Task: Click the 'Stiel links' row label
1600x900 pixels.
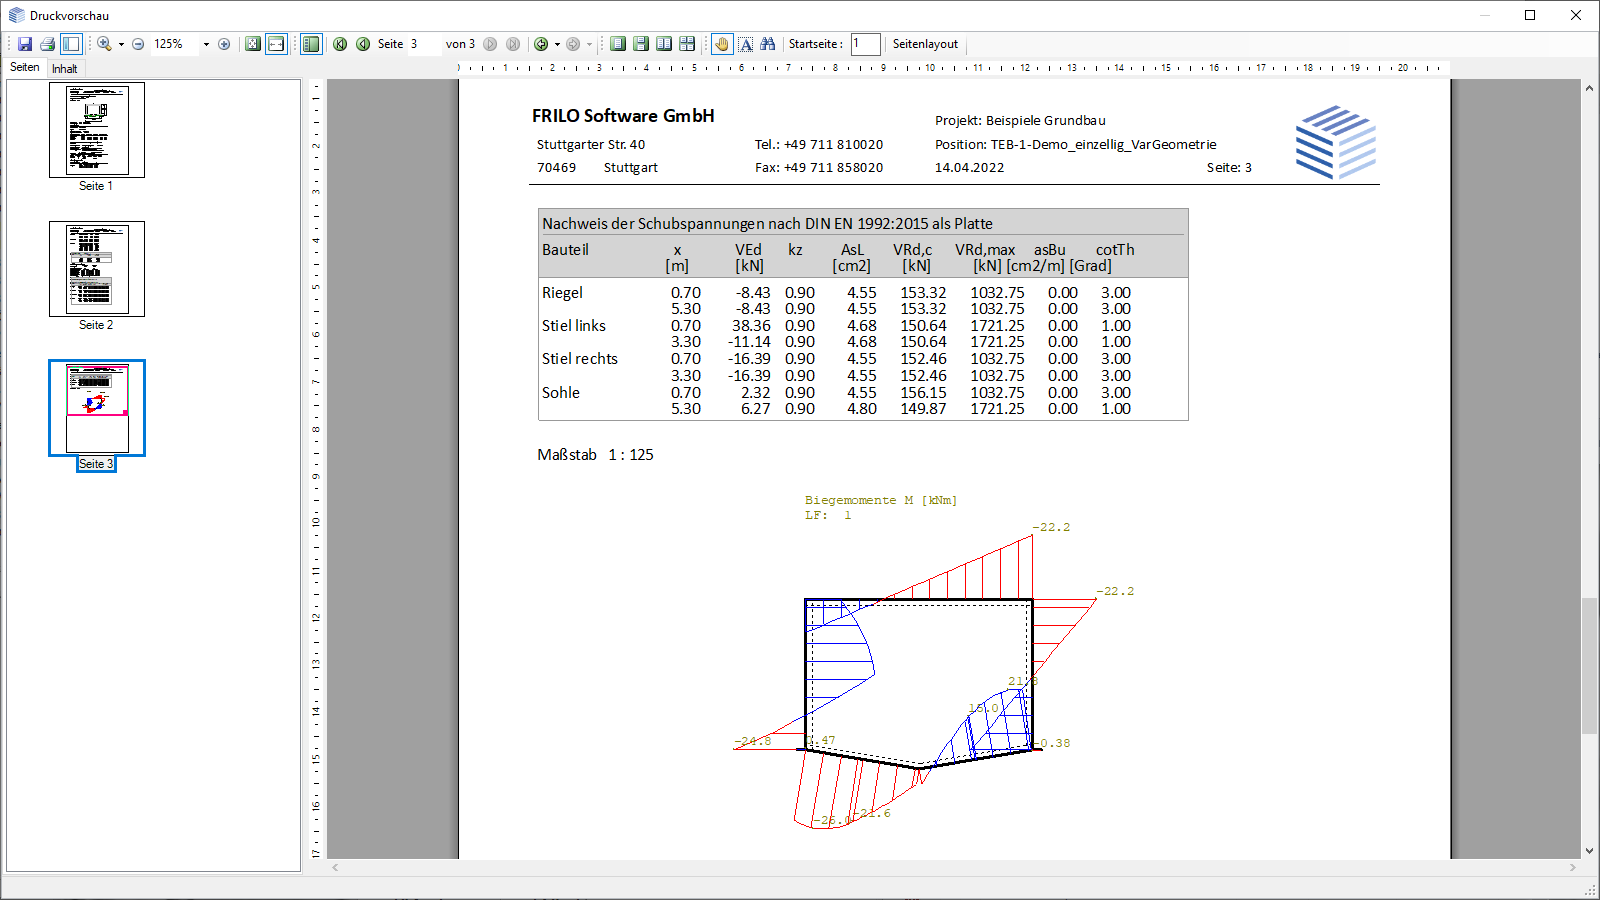Action: 574,326
